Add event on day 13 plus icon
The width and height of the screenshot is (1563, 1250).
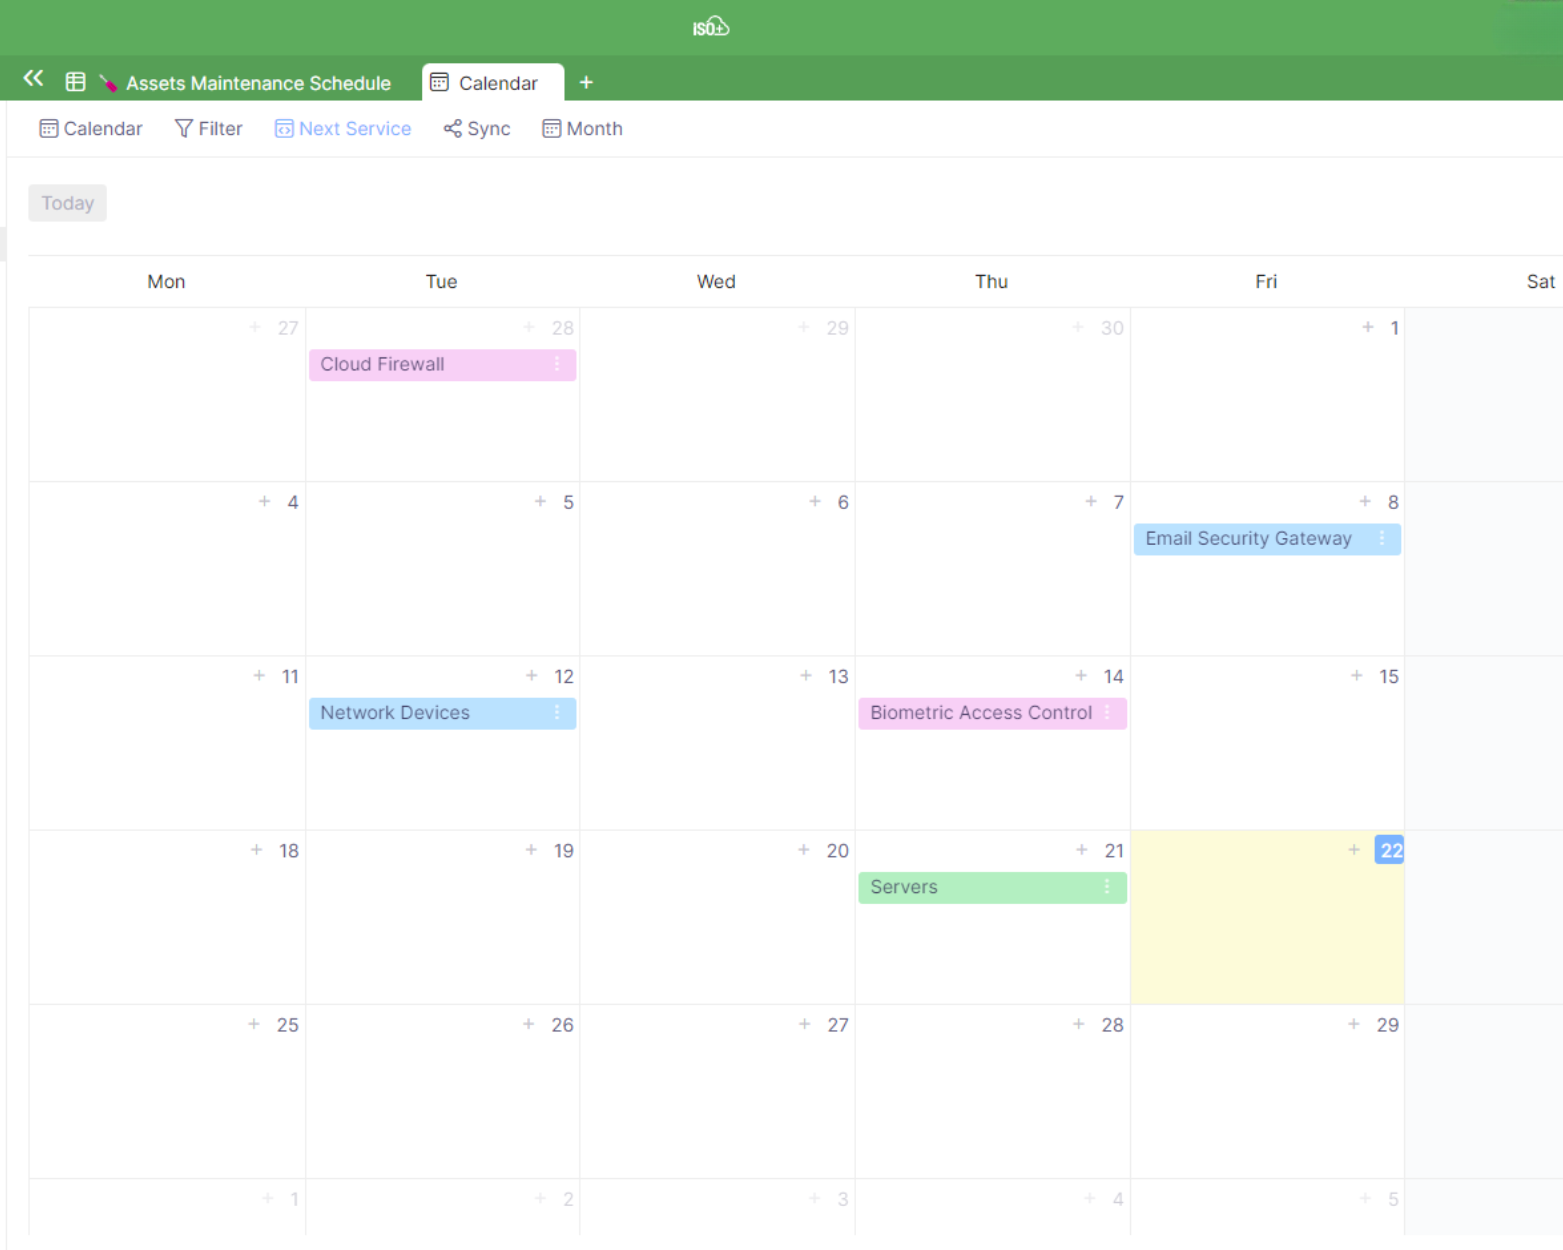[806, 676]
